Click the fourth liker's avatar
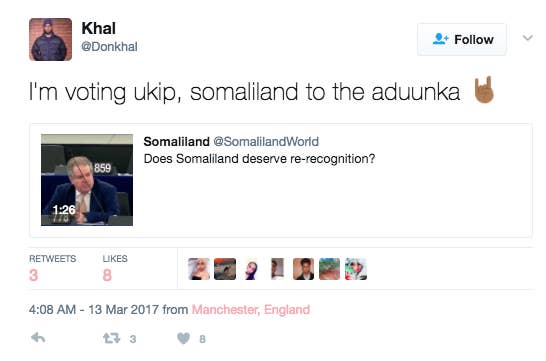Viewport: 546px width, 361px height. pyautogui.click(x=277, y=269)
